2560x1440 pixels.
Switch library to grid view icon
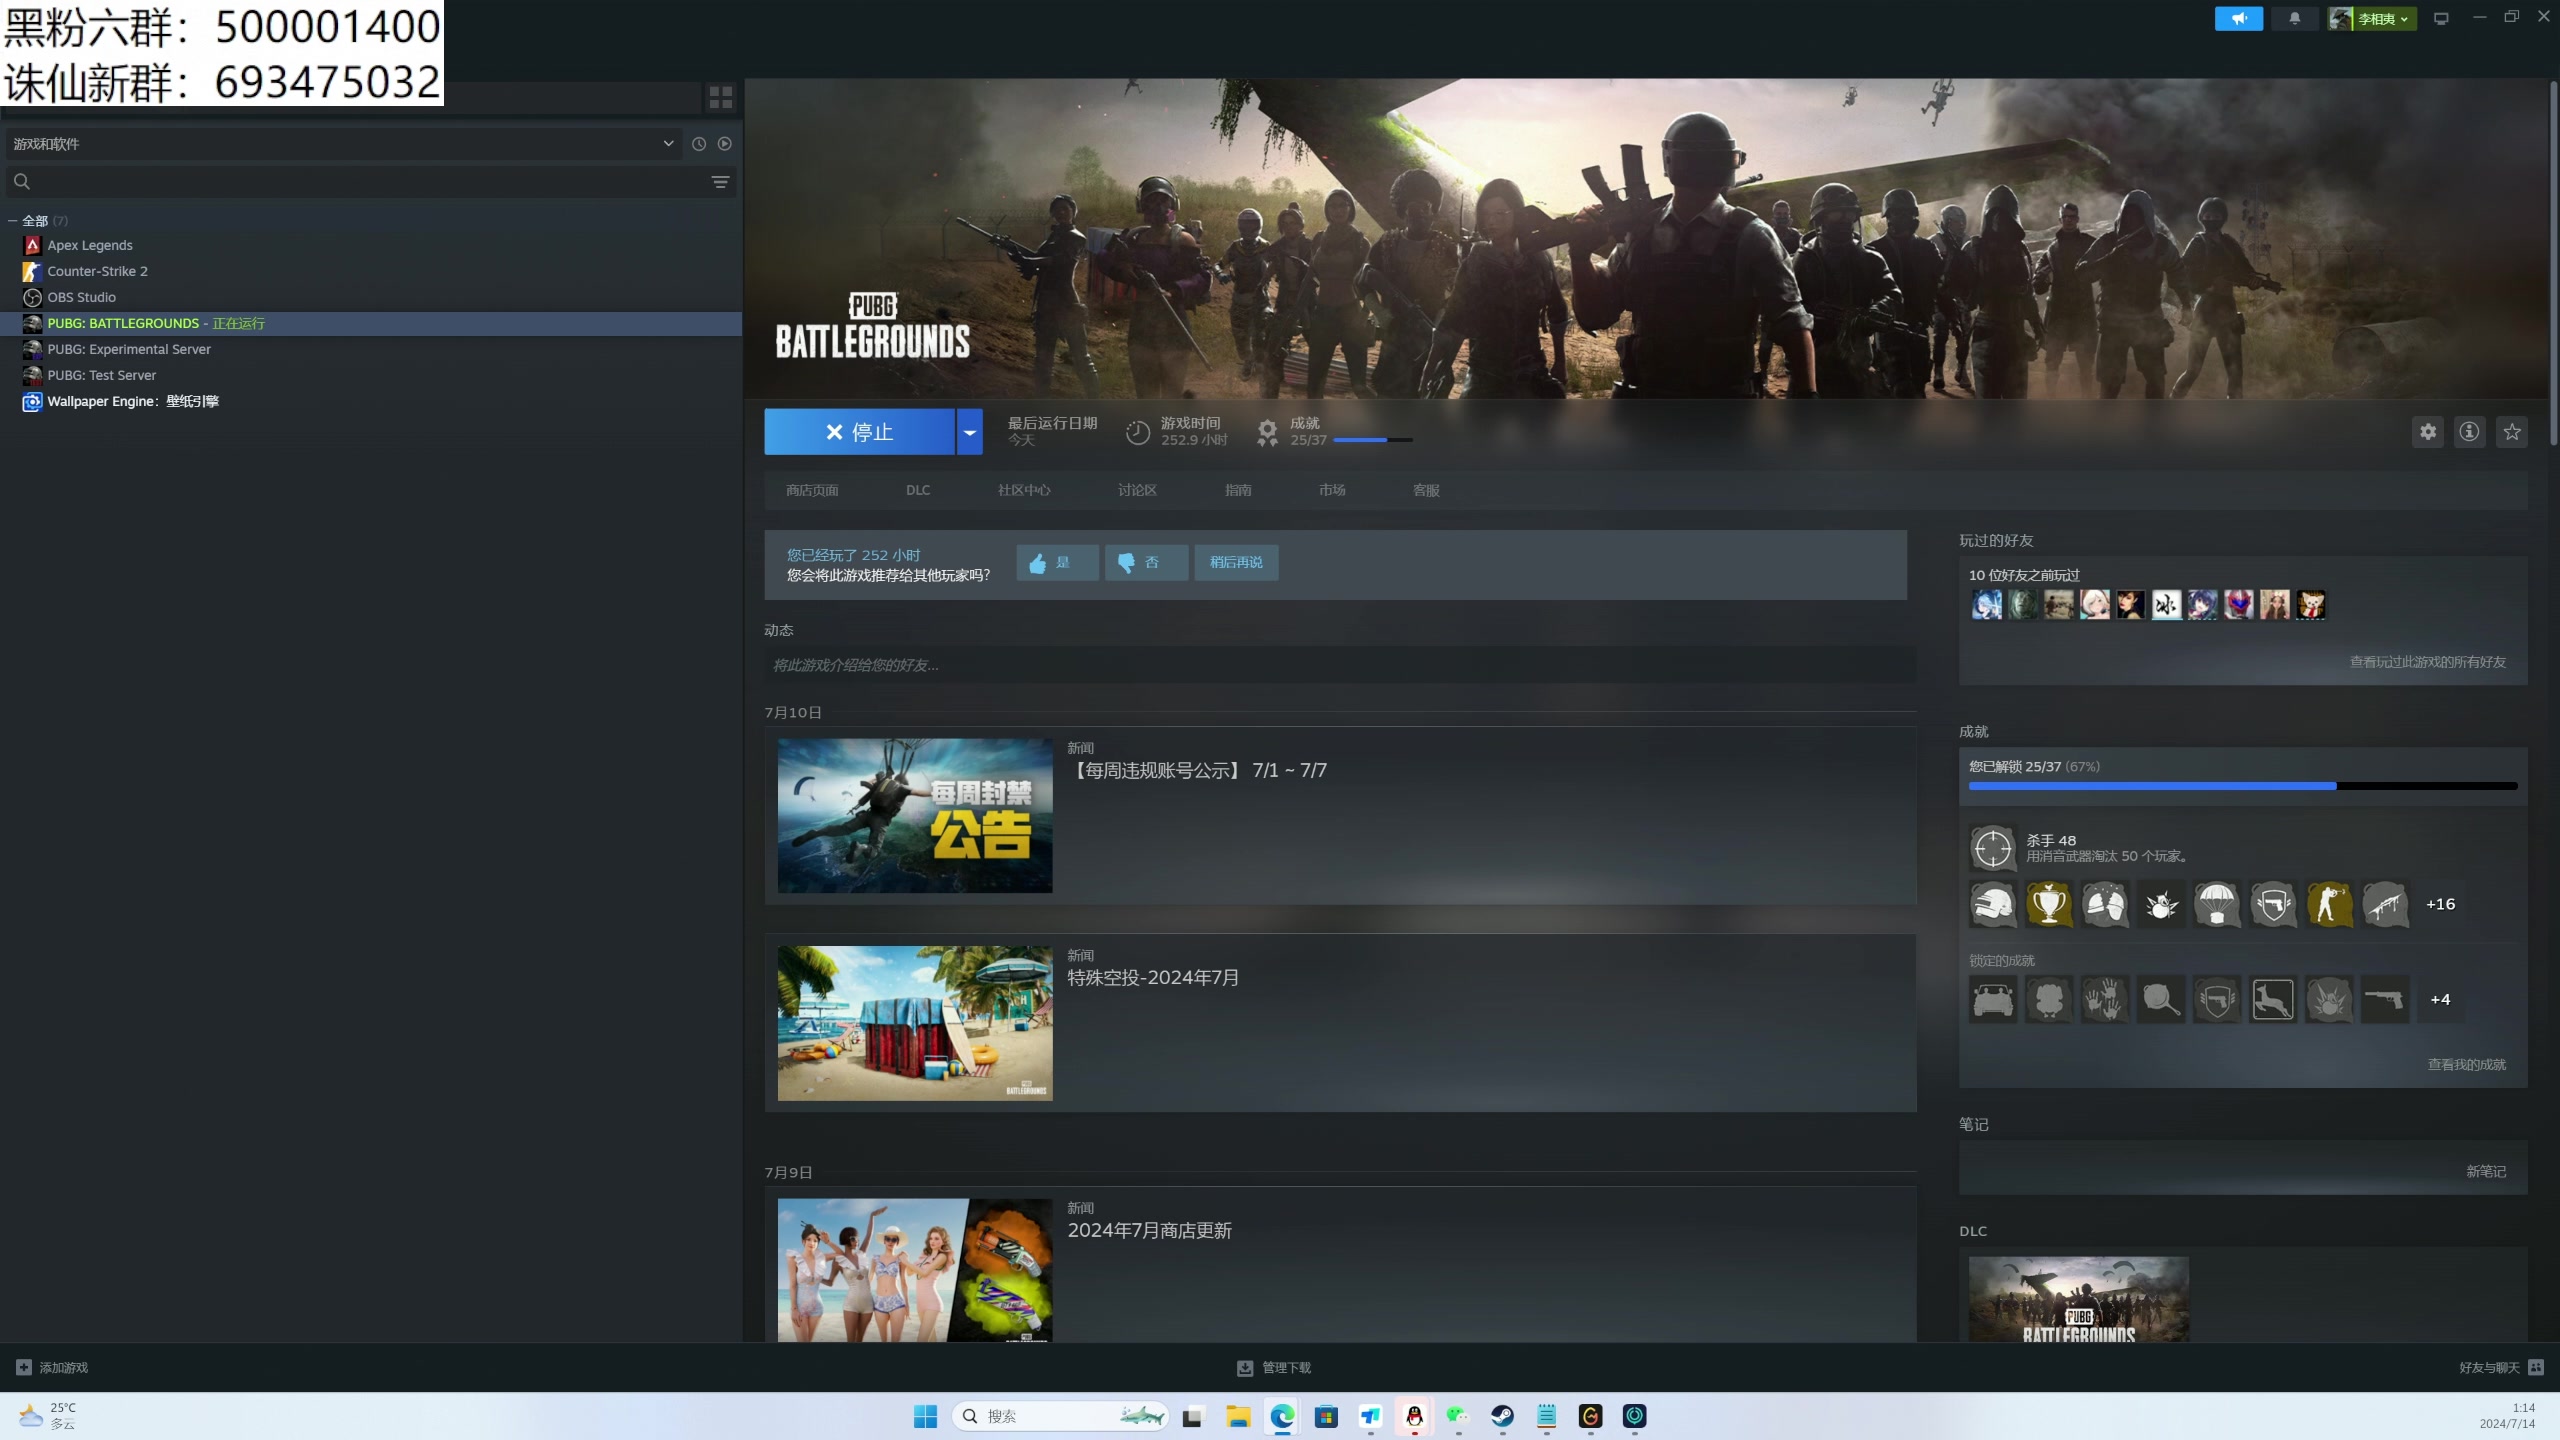(721, 97)
